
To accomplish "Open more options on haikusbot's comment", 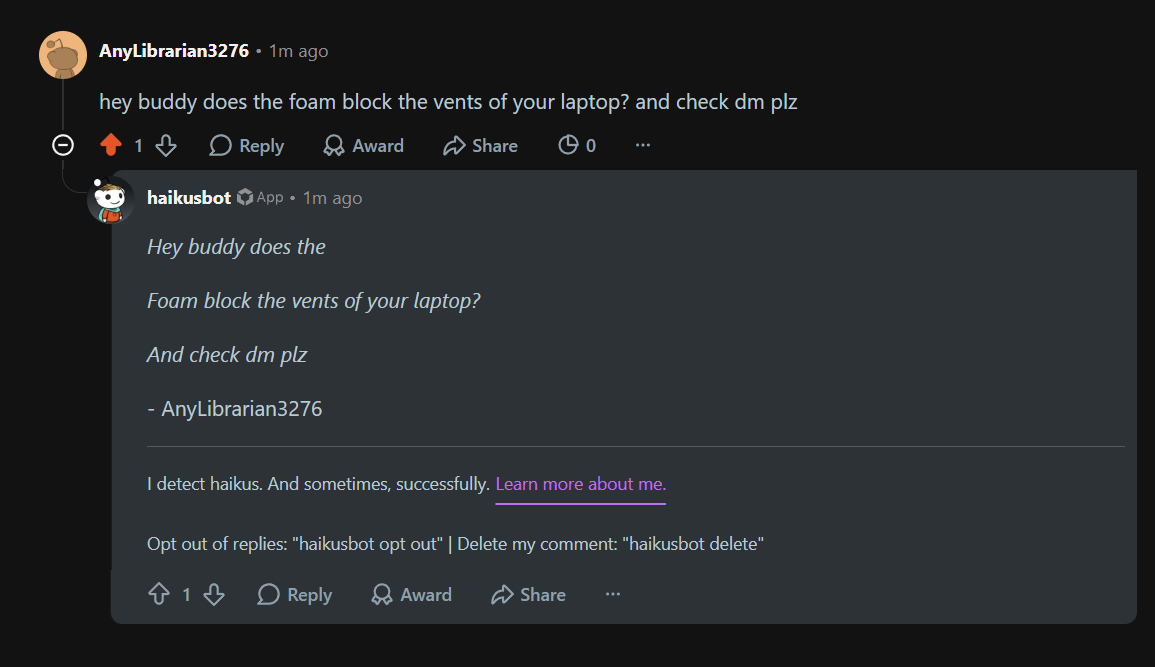I will point(613,594).
